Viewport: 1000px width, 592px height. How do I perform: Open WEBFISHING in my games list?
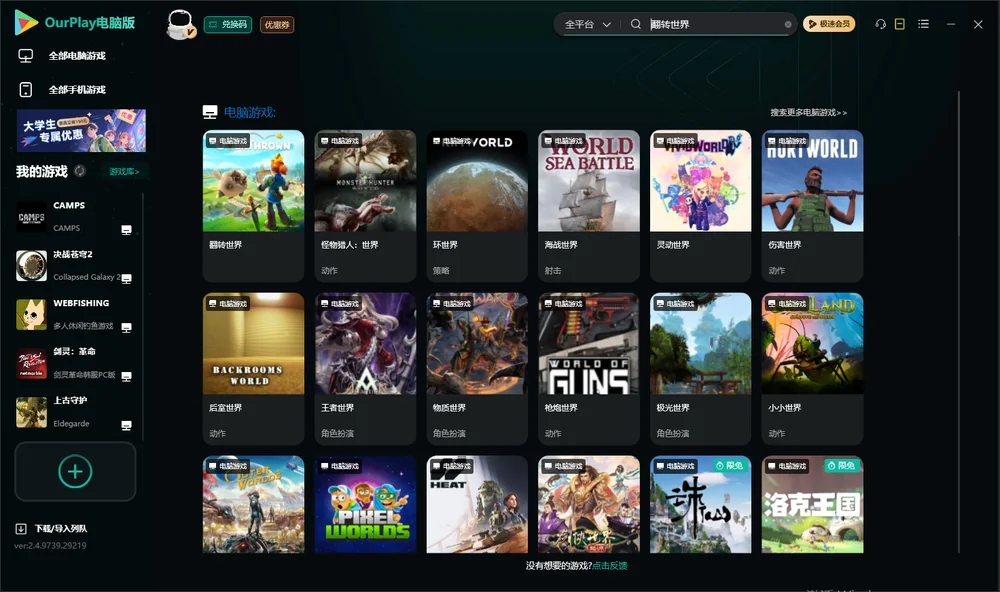point(75,314)
